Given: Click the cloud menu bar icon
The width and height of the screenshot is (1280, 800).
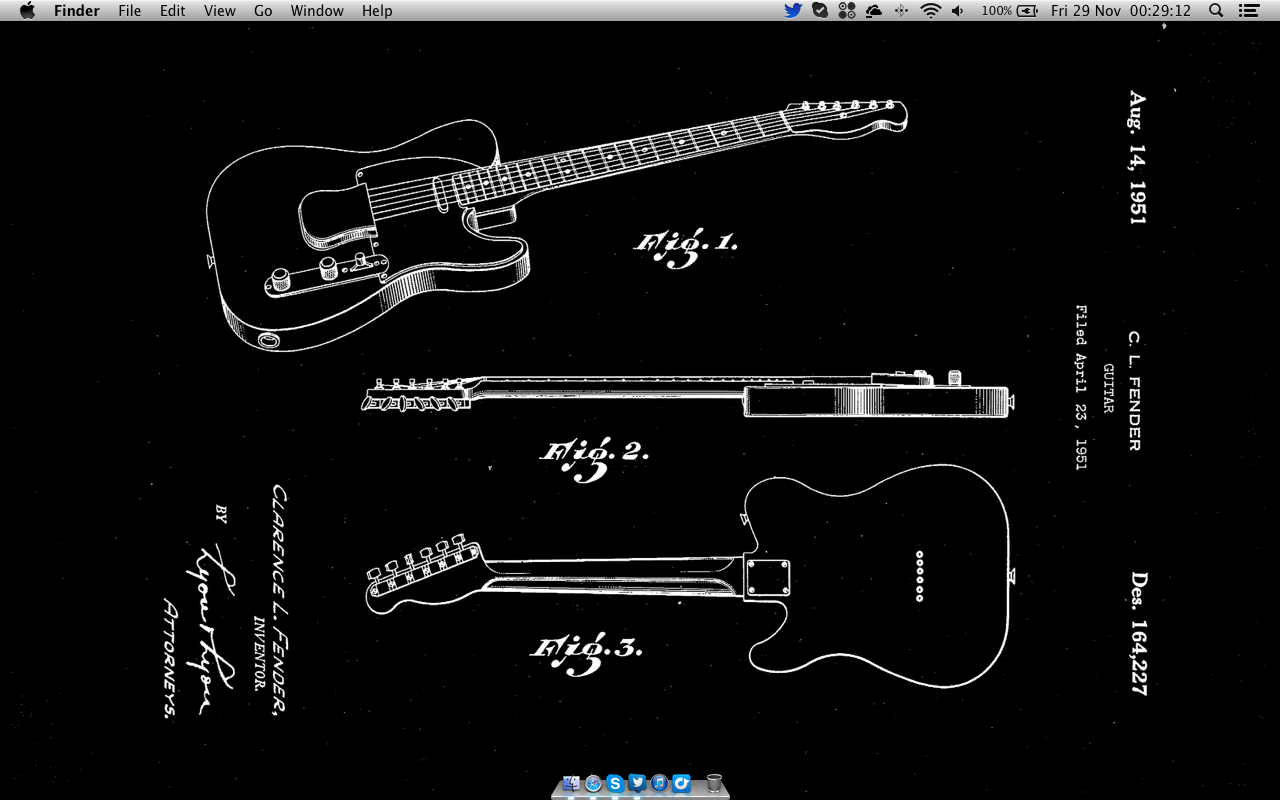Looking at the screenshot, I should click(874, 10).
